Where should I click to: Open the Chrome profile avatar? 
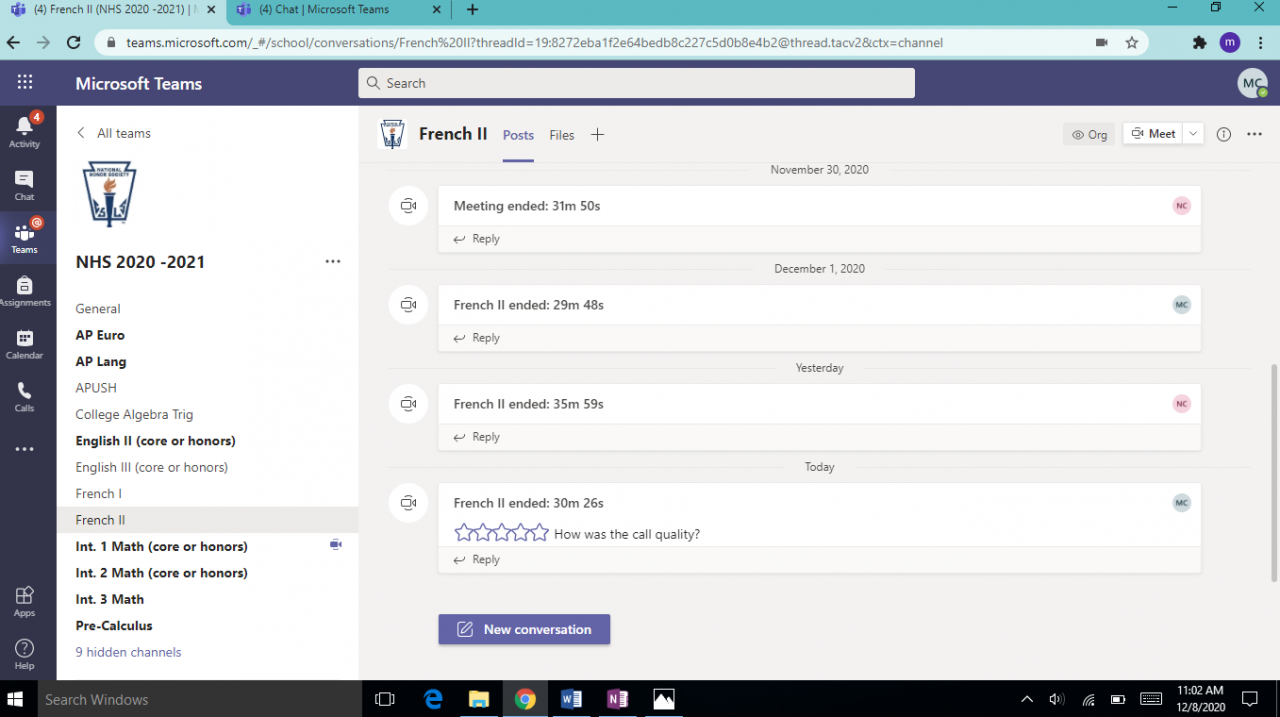(1230, 43)
